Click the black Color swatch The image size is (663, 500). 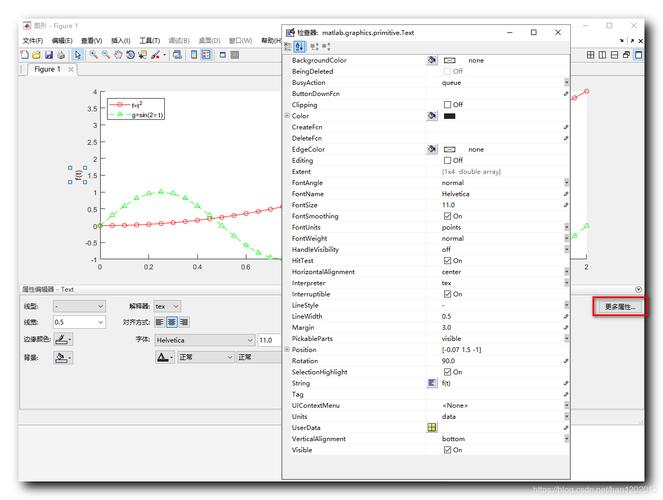(x=449, y=116)
